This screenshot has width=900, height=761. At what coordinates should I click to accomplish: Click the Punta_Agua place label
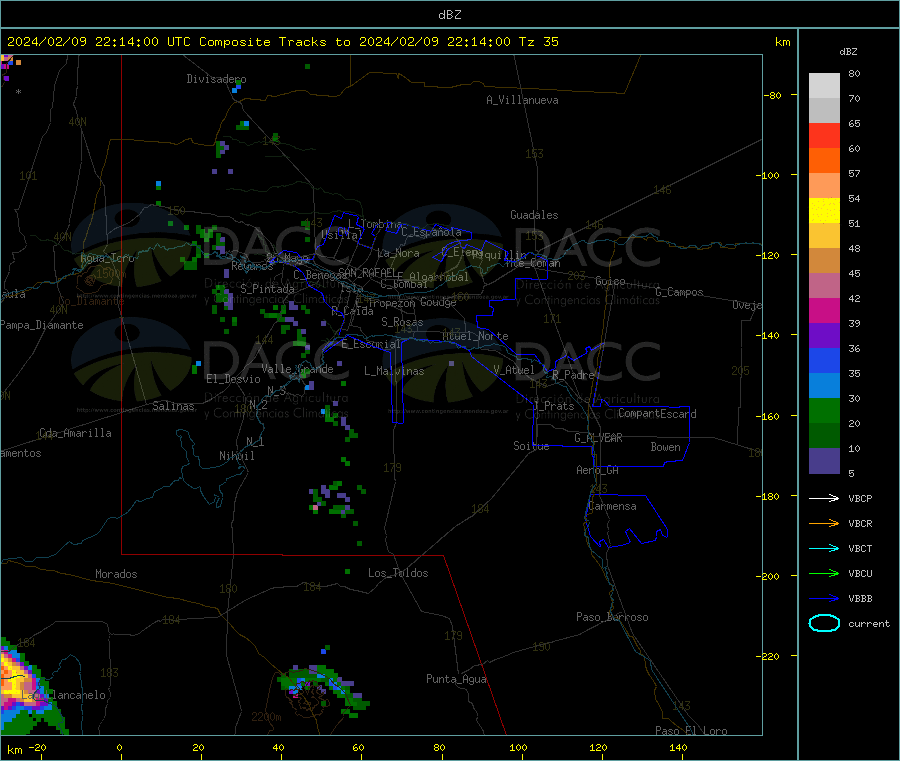pyautogui.click(x=456, y=679)
